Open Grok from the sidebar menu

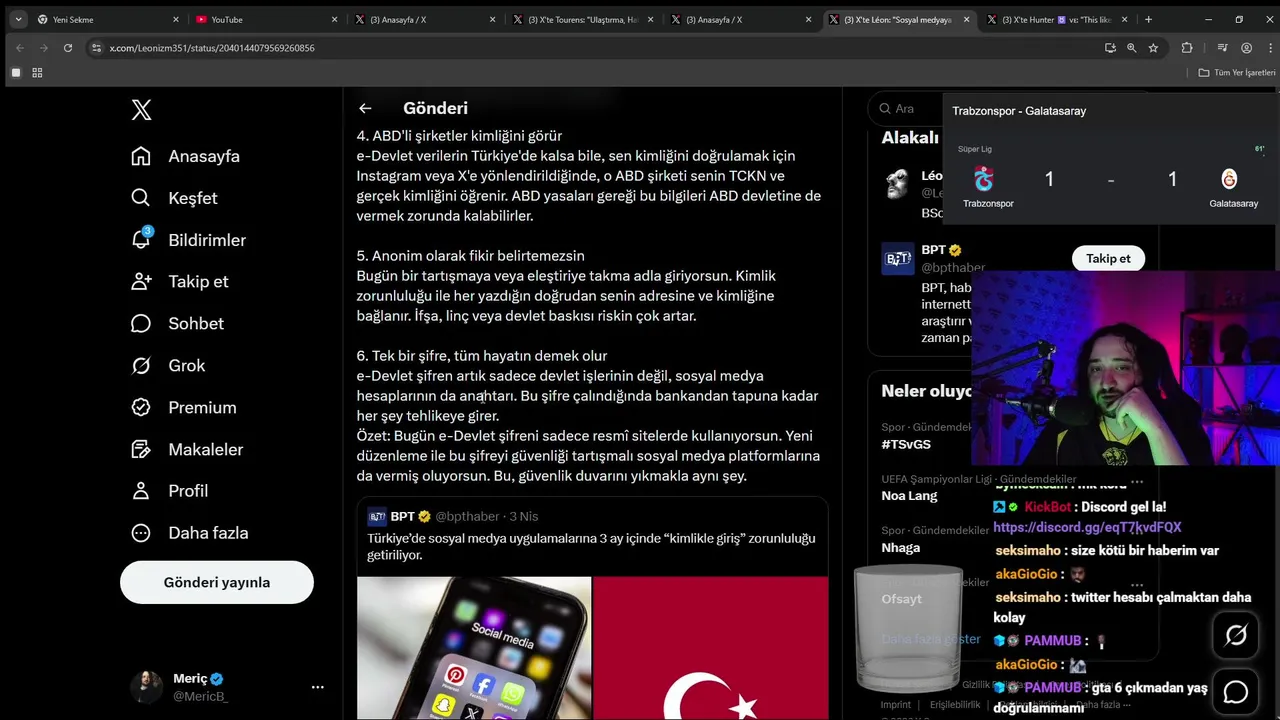[168, 365]
